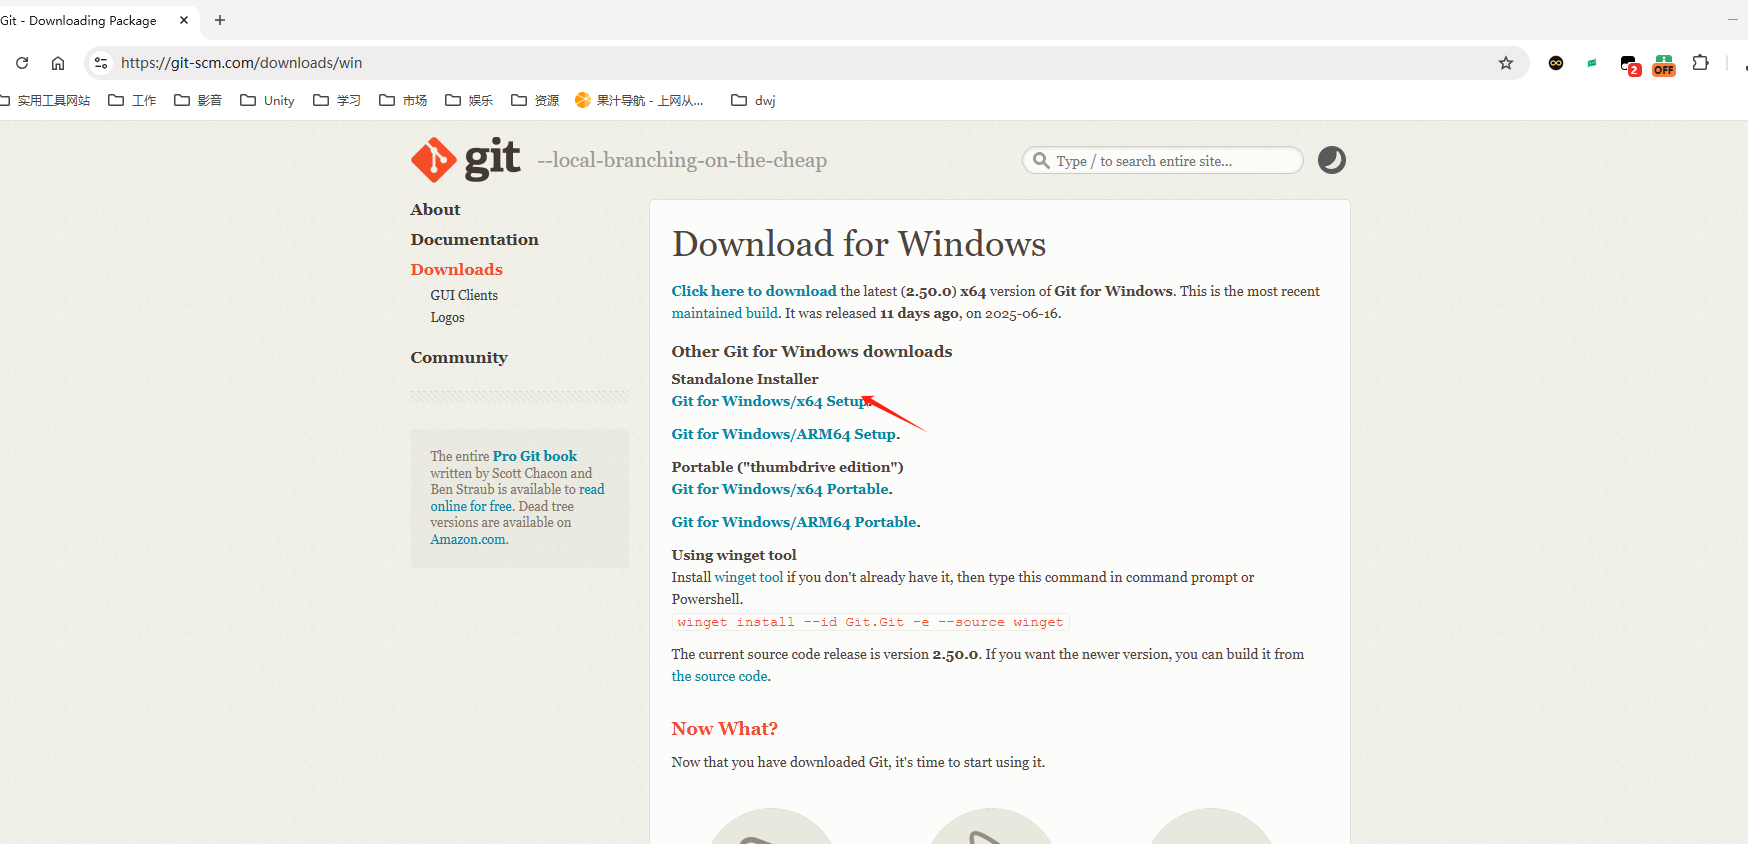
Task: Open the 工作 bookmark folder
Action: (132, 100)
